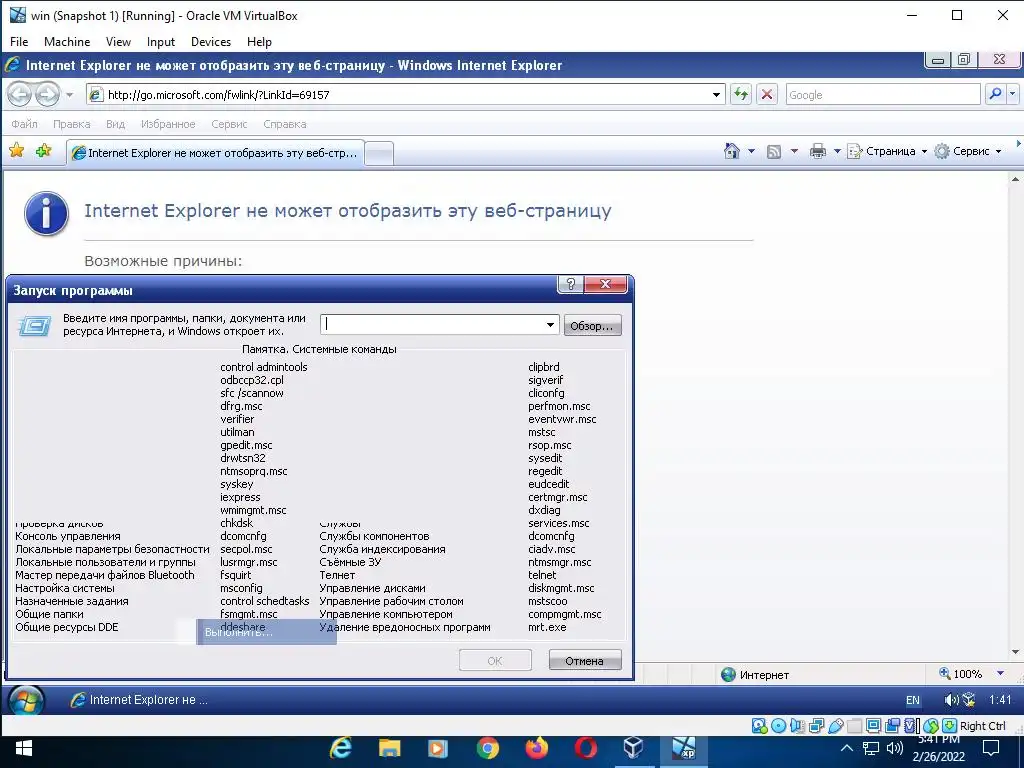Launch Opera from host taskbar
The width and height of the screenshot is (1024, 768).
click(x=586, y=748)
